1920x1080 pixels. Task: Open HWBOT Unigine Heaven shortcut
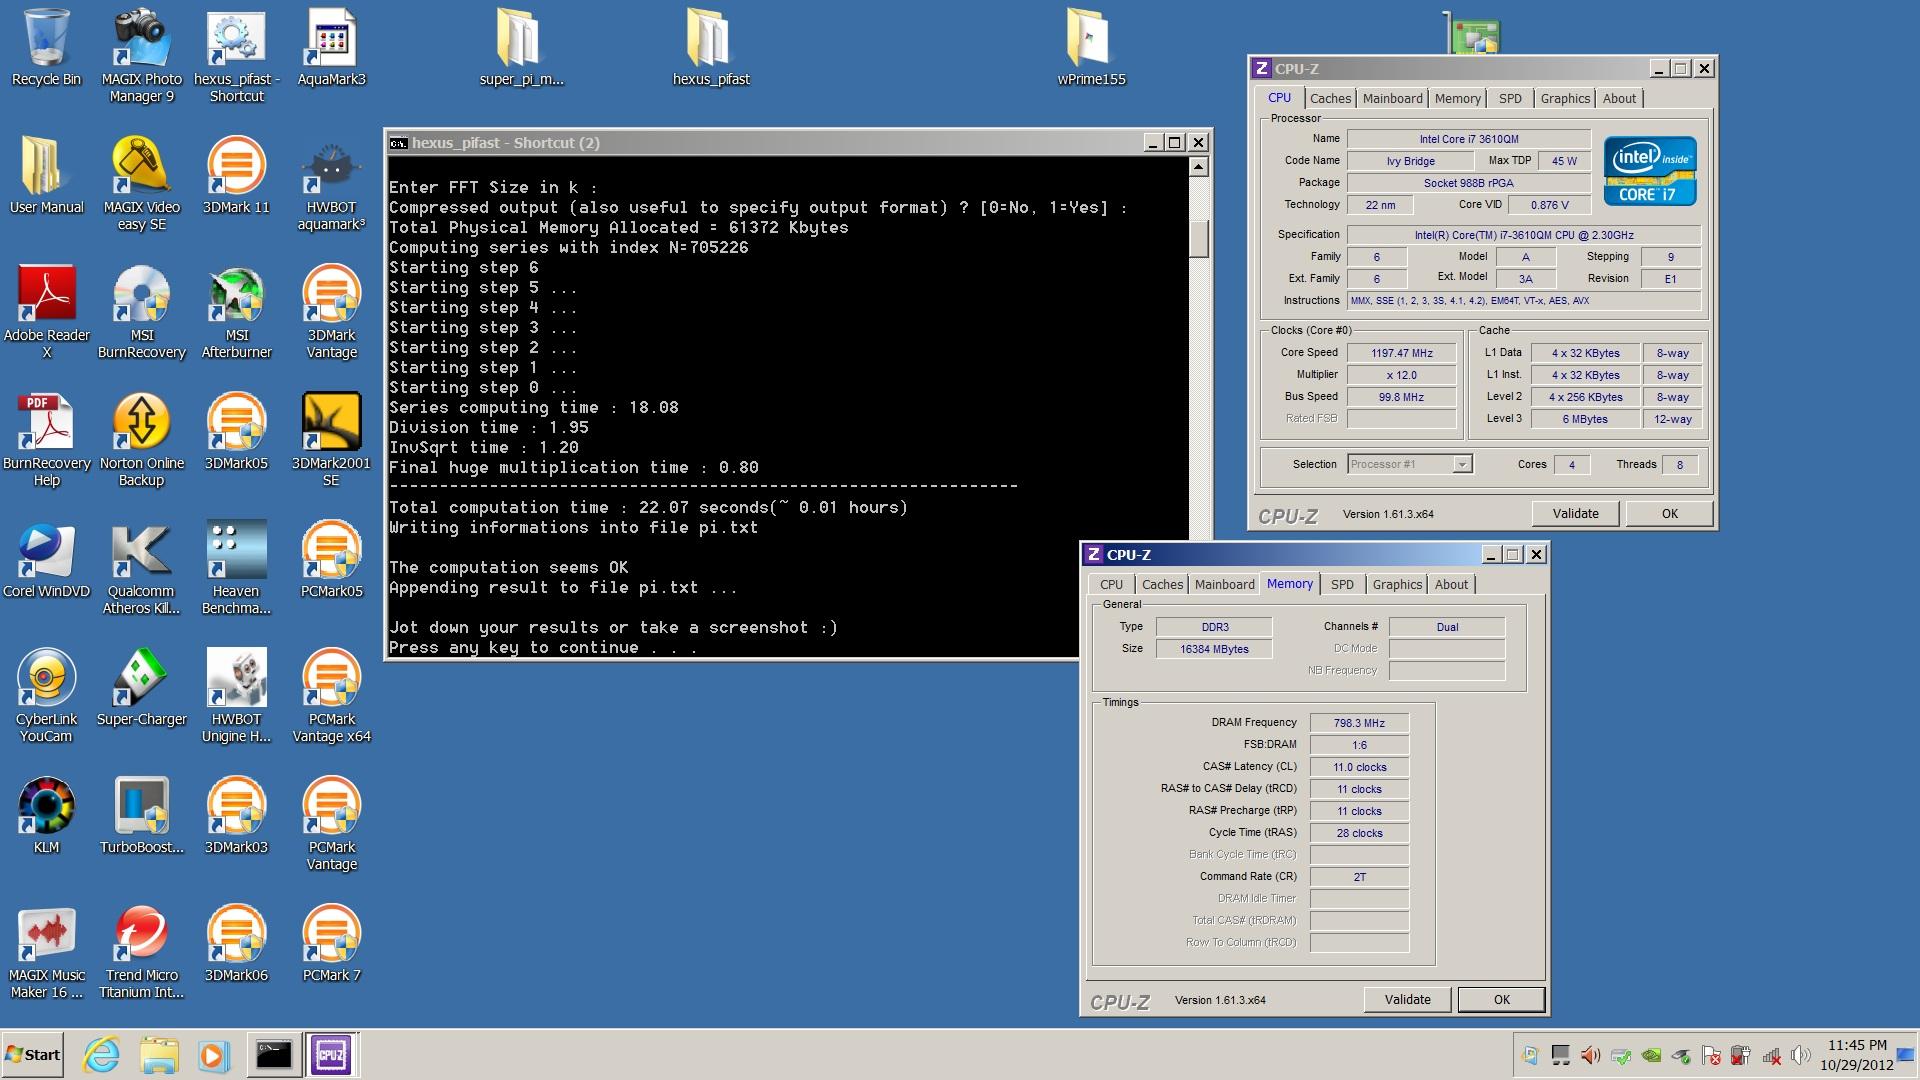click(237, 697)
